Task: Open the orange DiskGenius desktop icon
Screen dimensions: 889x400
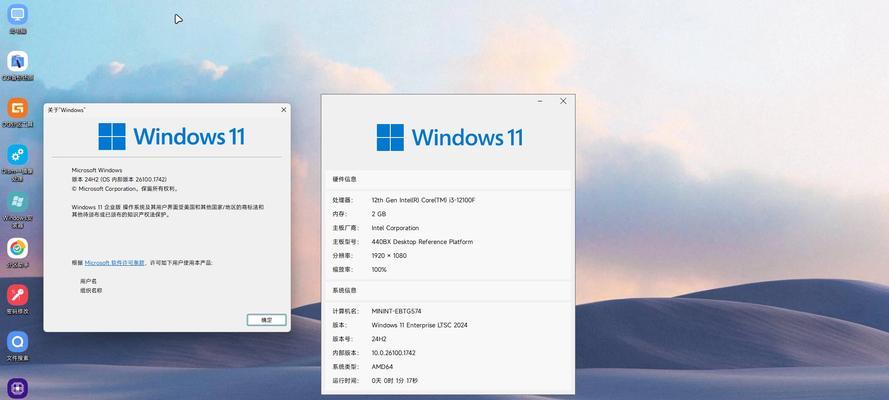Action: click(18, 108)
